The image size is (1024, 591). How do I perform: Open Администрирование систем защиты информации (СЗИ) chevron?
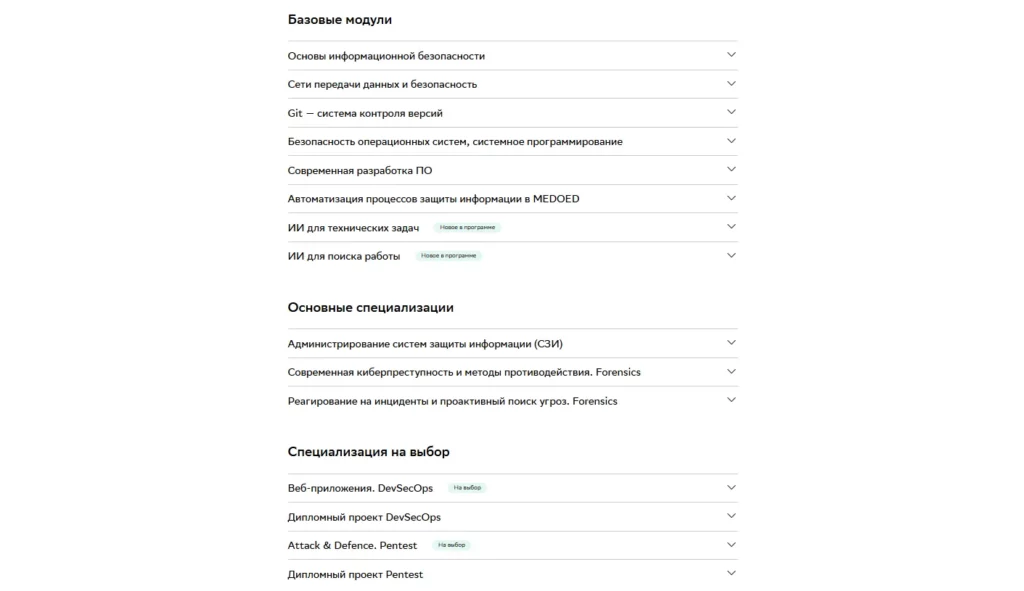[731, 343]
